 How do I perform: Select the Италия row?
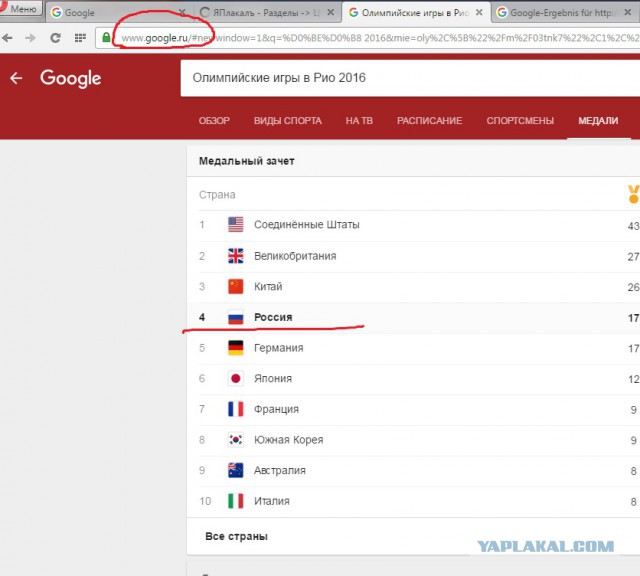click(x=413, y=502)
